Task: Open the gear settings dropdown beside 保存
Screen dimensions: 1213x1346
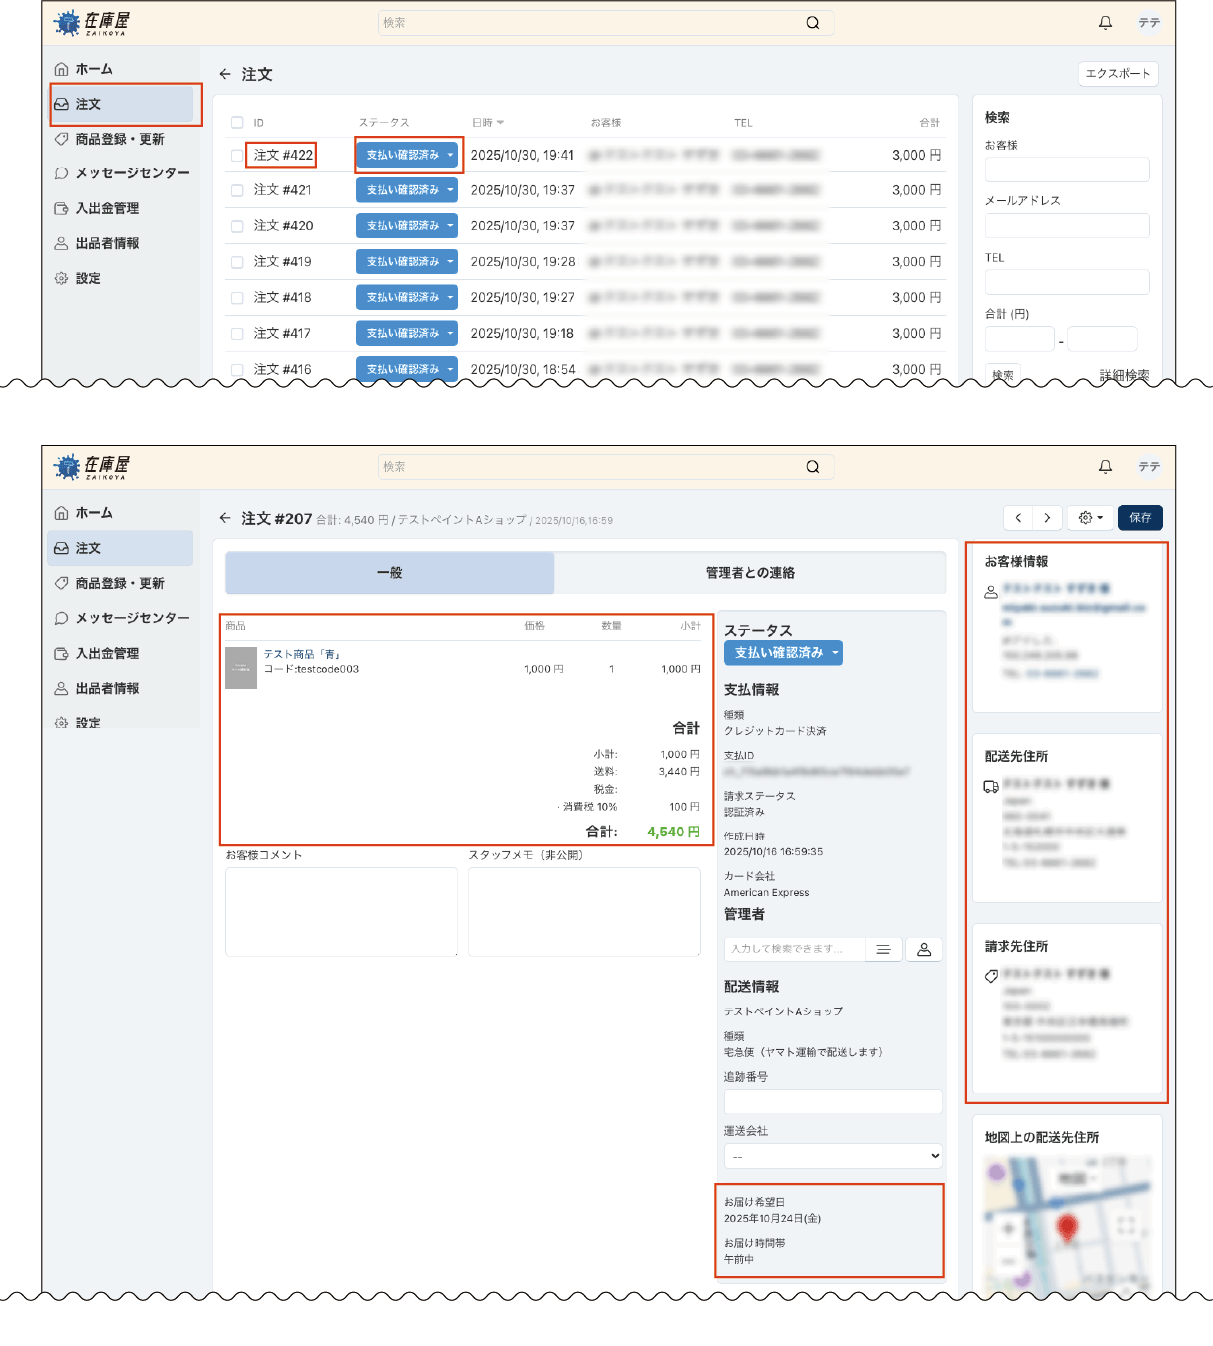Action: point(1090,518)
